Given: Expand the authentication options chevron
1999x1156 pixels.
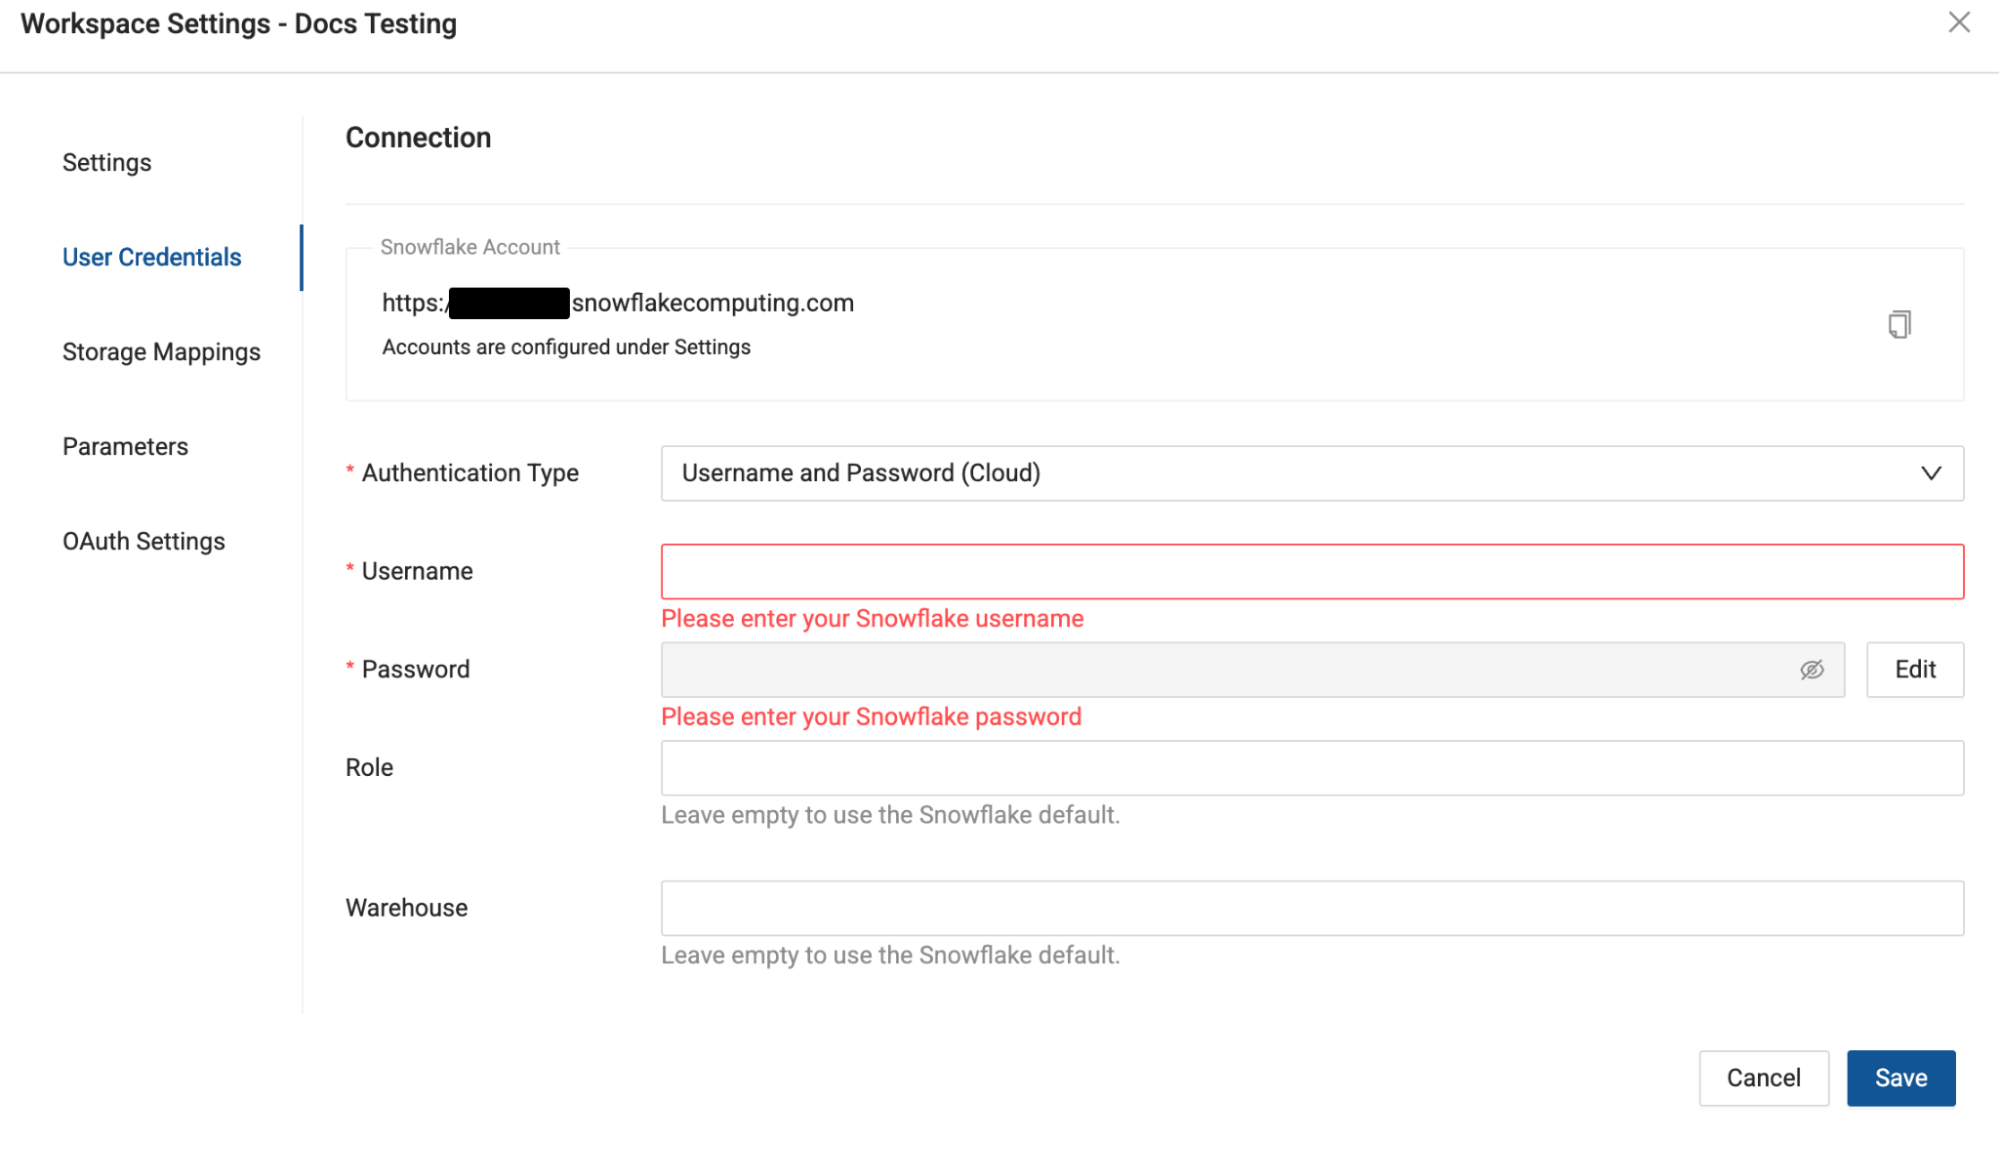Looking at the screenshot, I should pyautogui.click(x=1931, y=473).
